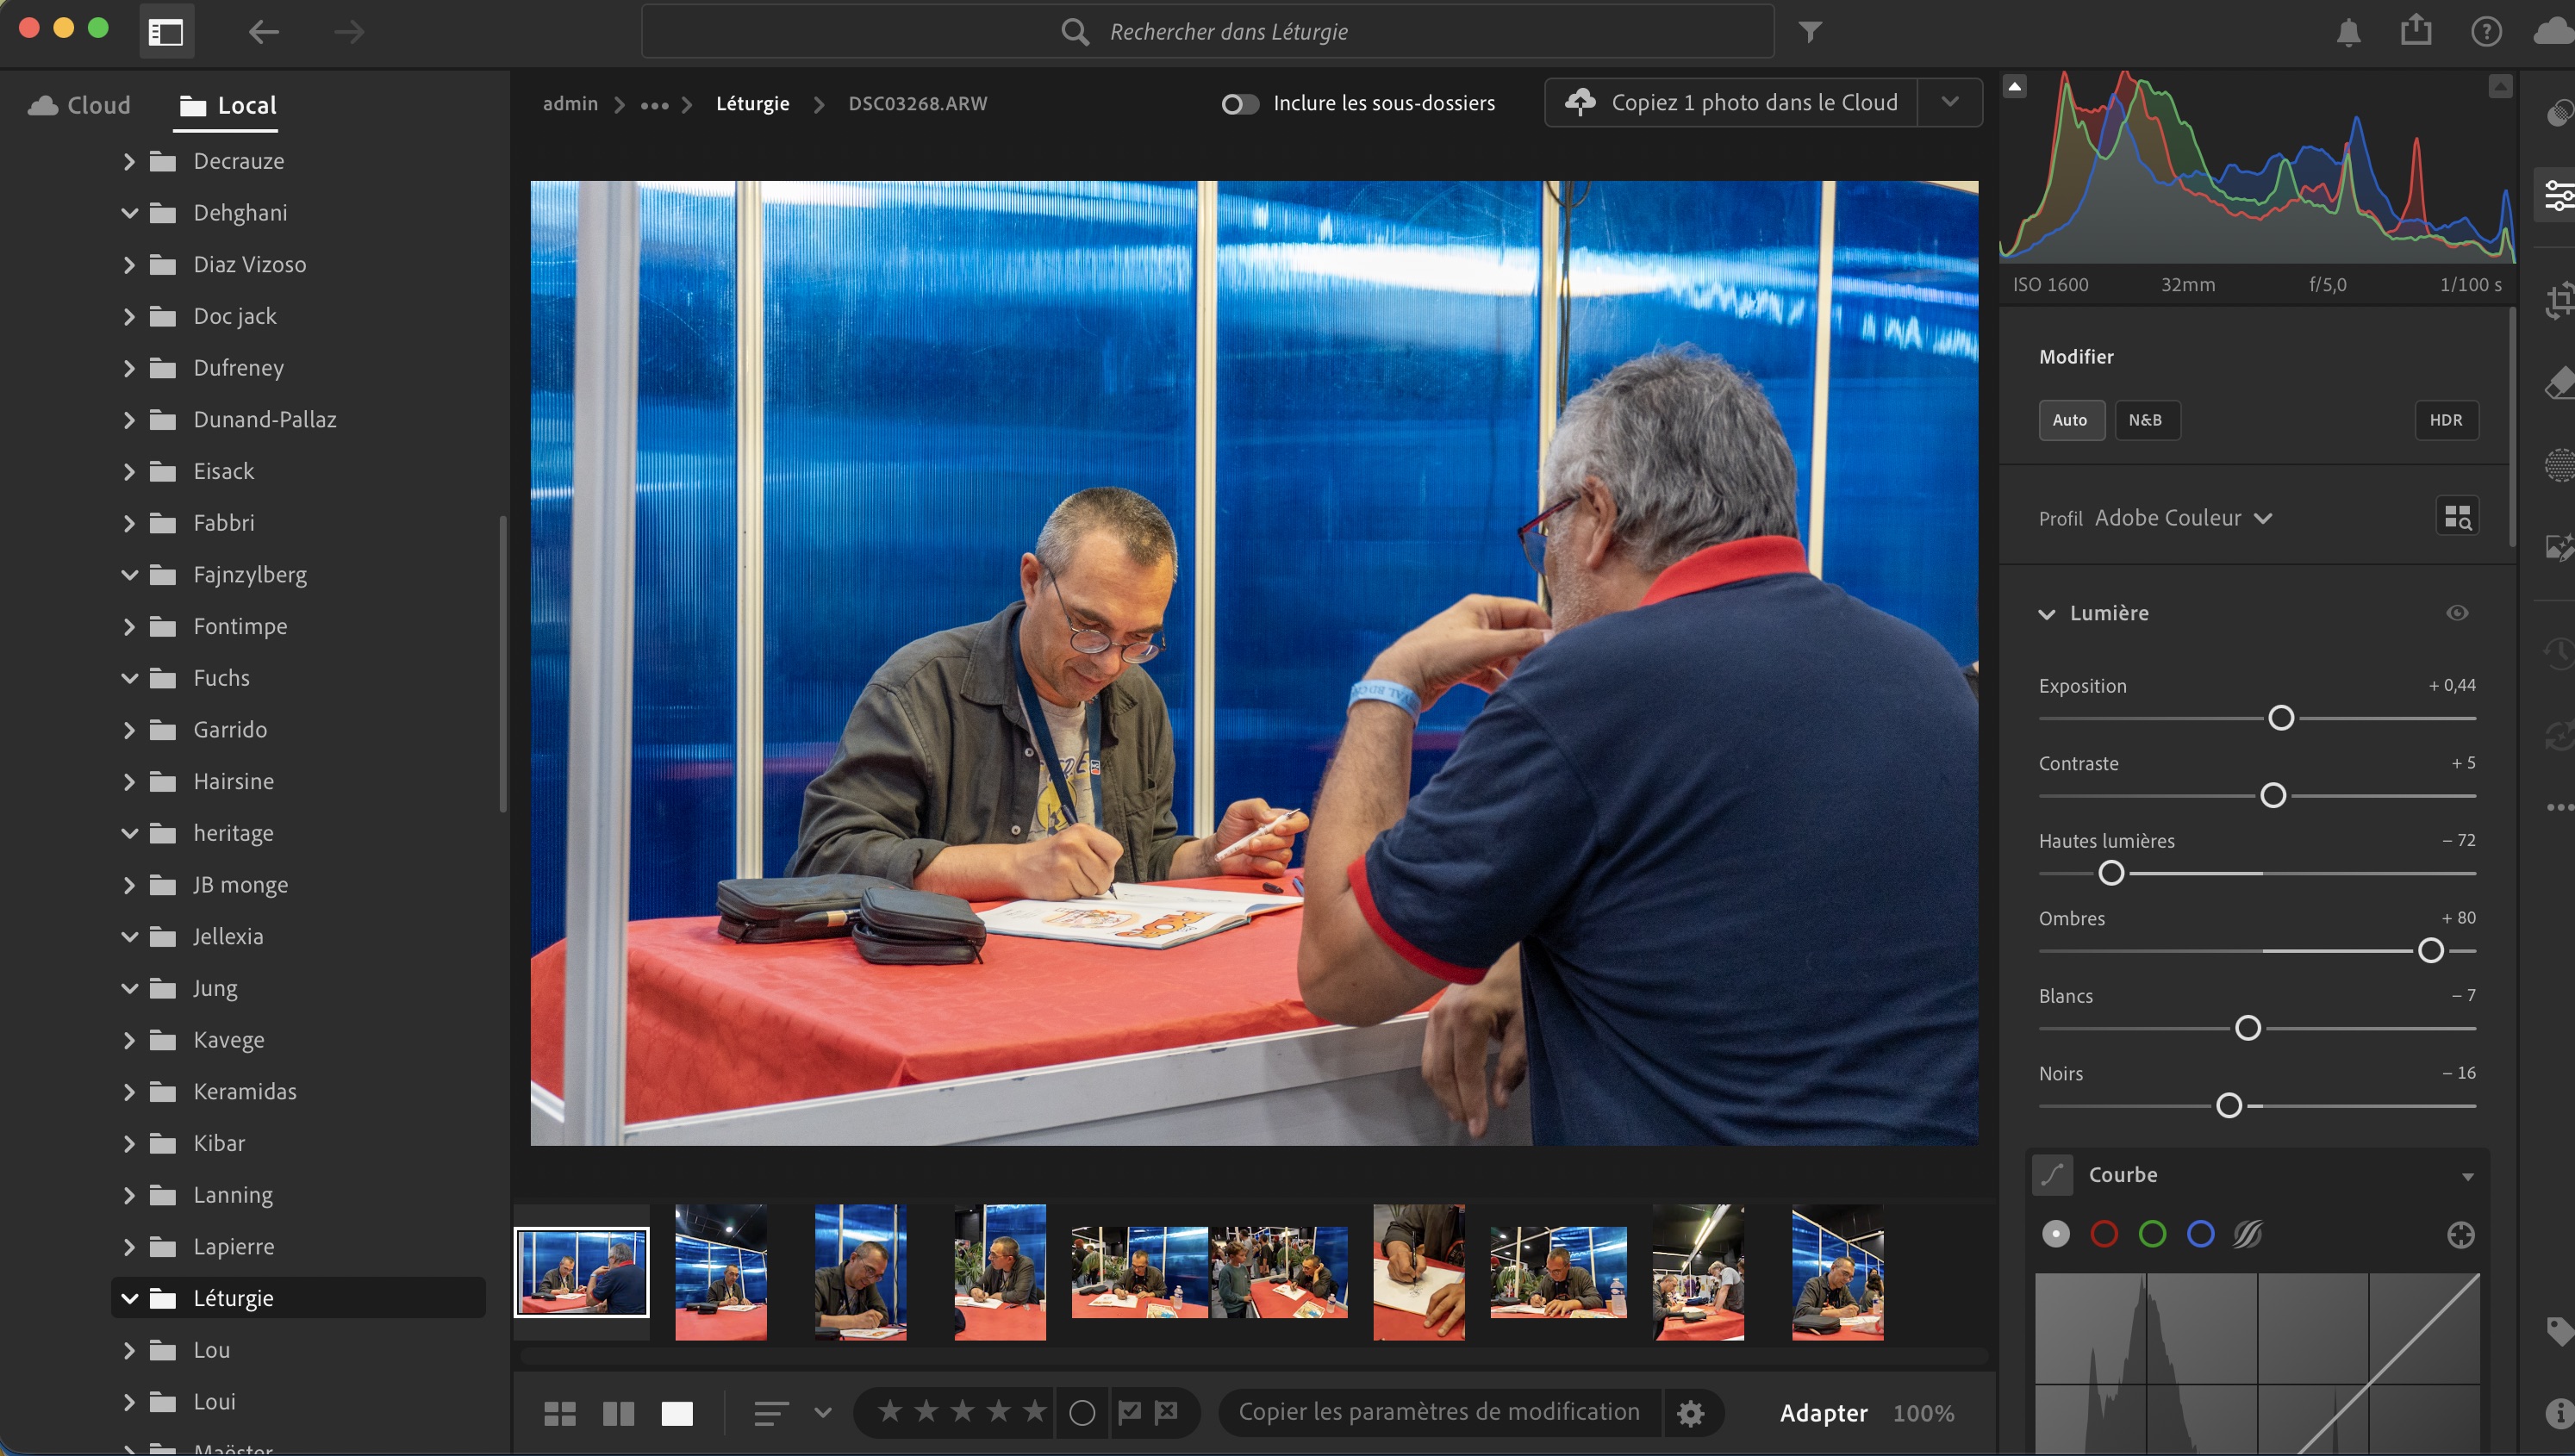The width and height of the screenshot is (2575, 1456).
Task: Click the Exposition slider handle
Action: (2280, 718)
